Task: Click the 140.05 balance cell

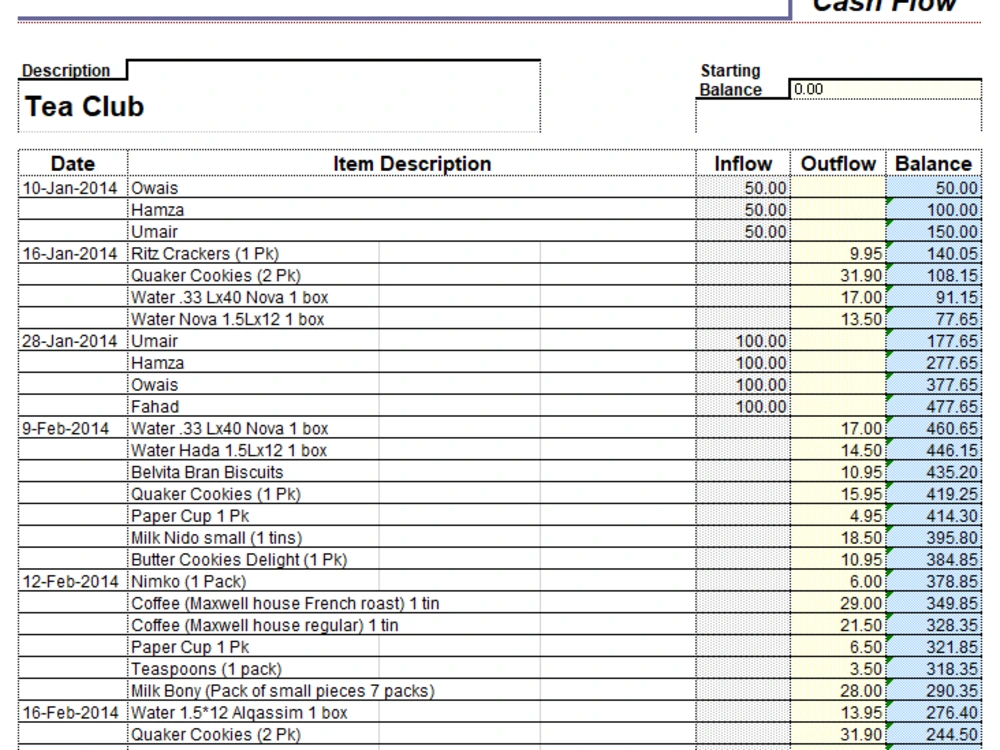Action: [x=934, y=254]
